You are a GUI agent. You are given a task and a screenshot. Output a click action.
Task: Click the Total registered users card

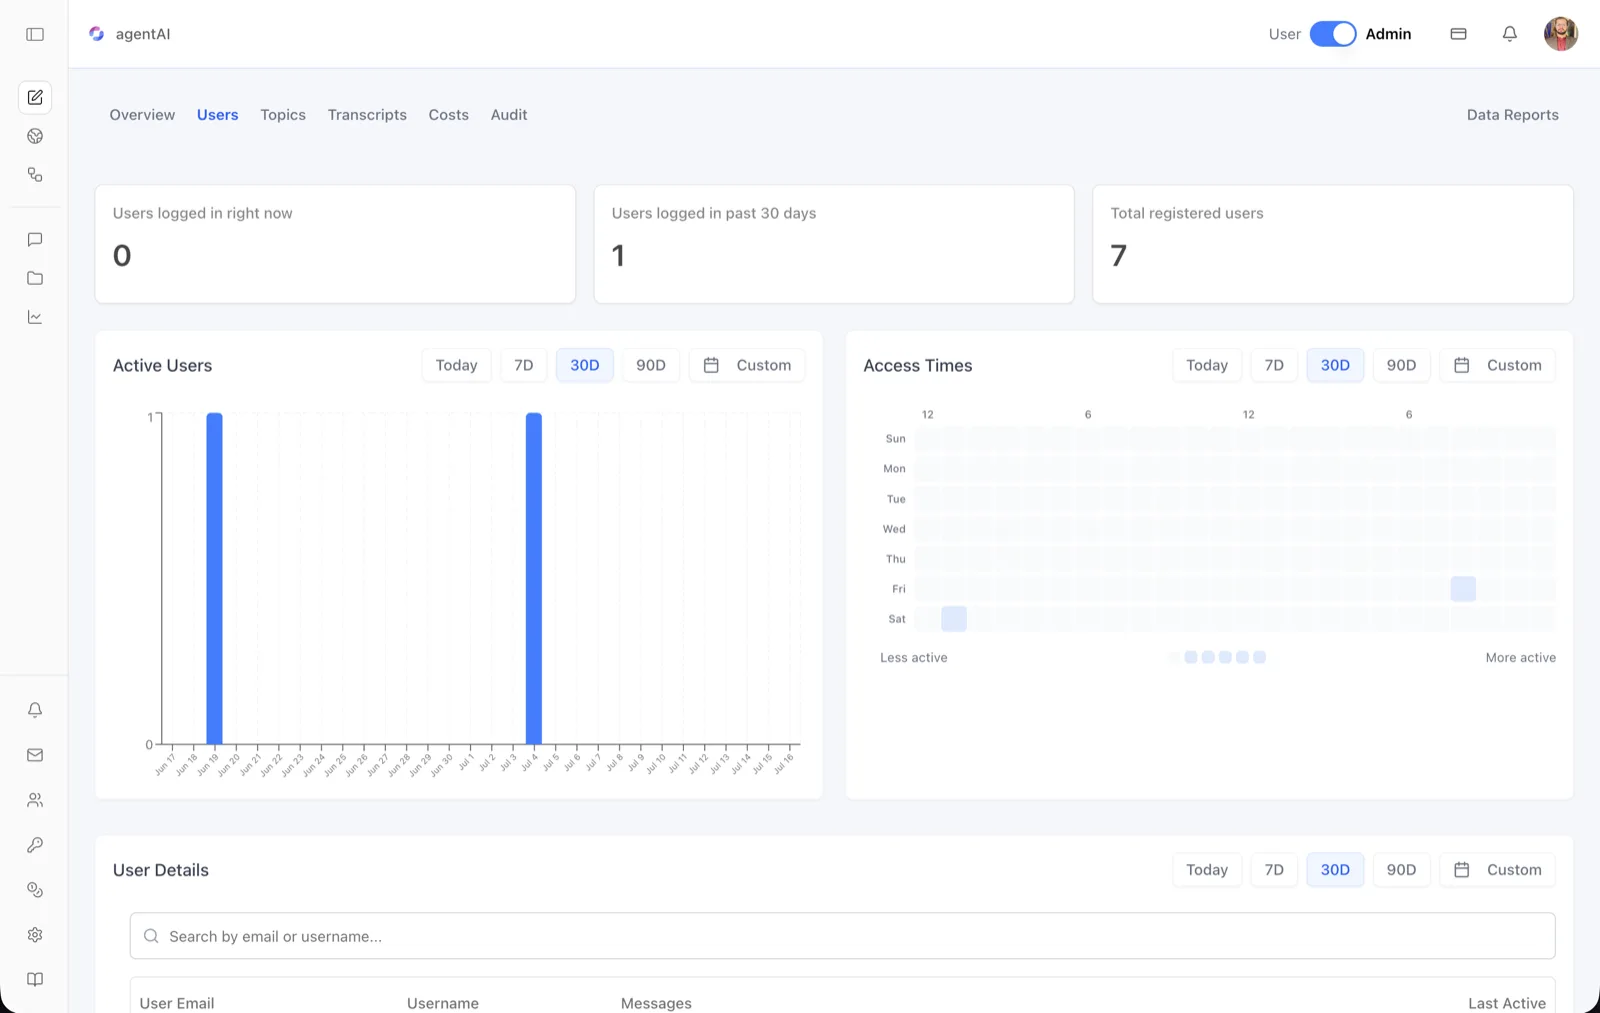(x=1333, y=244)
